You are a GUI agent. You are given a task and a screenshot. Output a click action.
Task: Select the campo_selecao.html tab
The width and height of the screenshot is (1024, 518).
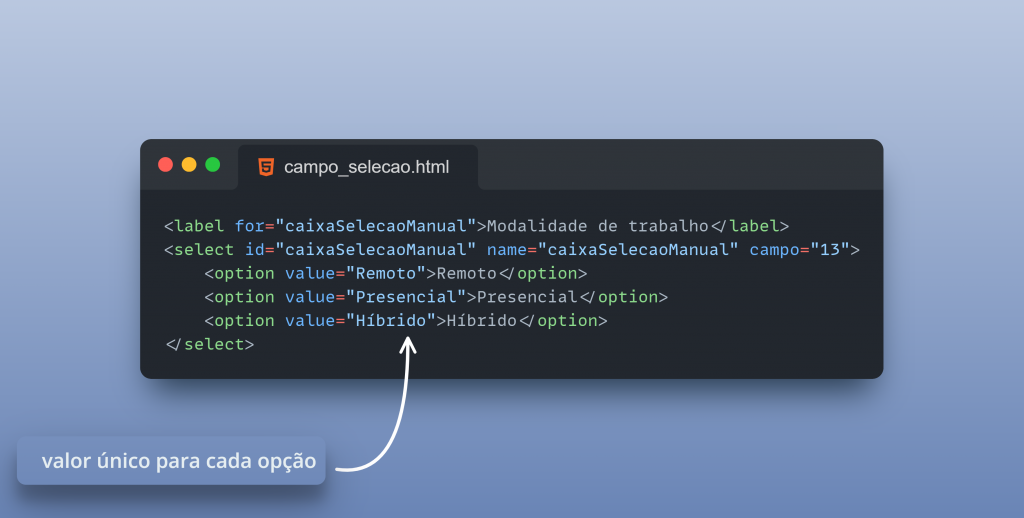click(358, 168)
